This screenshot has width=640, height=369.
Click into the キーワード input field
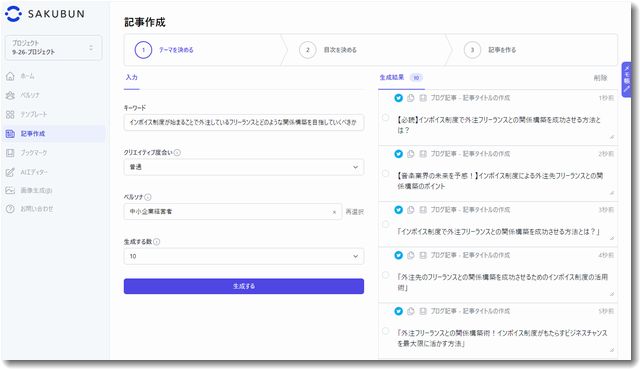(x=244, y=122)
